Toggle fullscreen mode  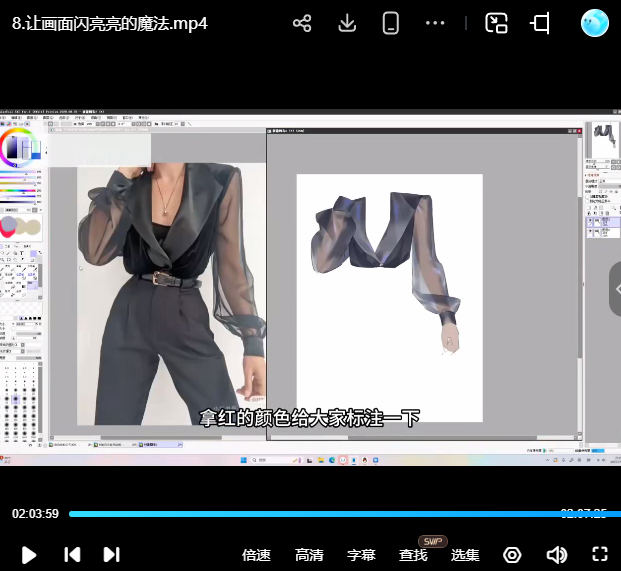600,555
